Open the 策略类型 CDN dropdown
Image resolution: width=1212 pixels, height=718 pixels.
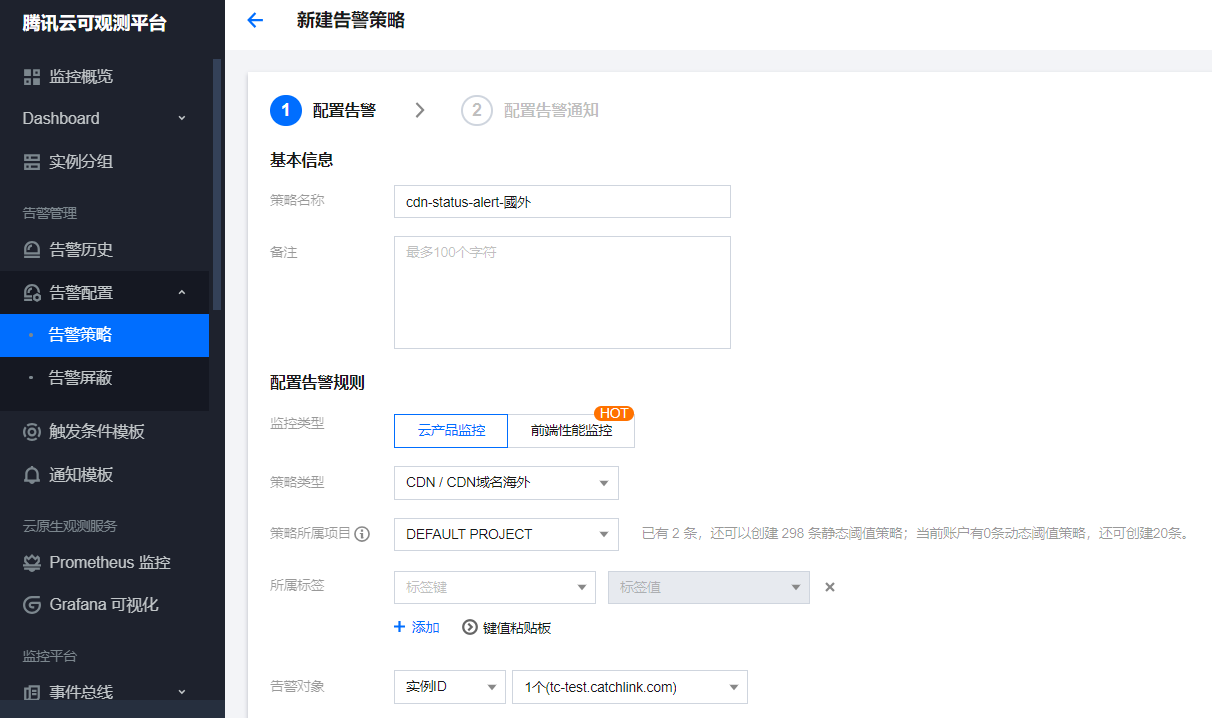tap(506, 482)
